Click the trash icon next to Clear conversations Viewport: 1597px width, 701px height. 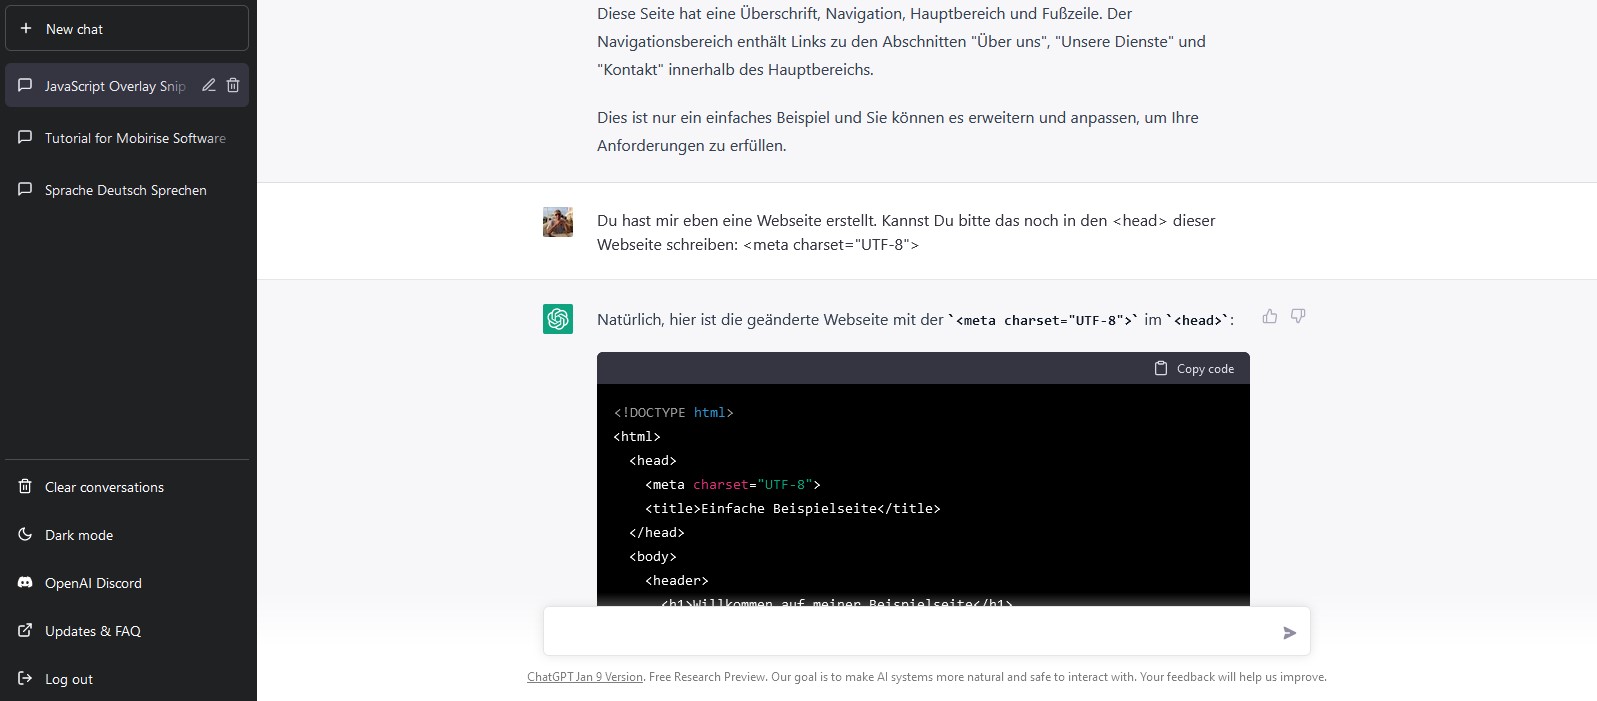pyautogui.click(x=25, y=486)
